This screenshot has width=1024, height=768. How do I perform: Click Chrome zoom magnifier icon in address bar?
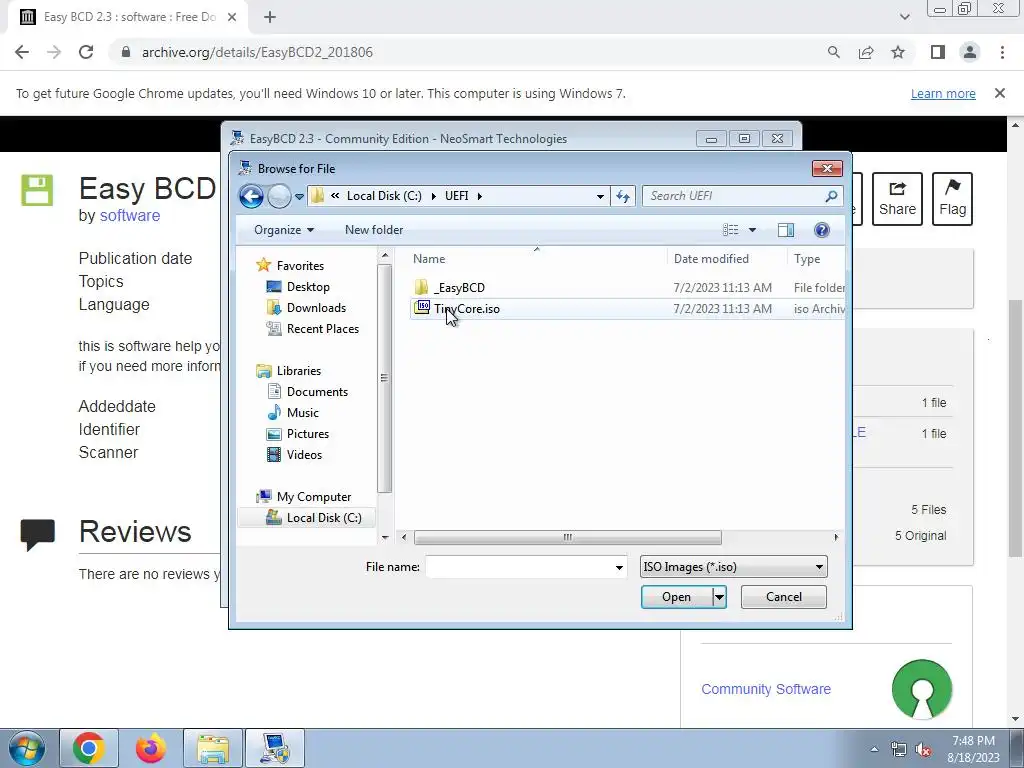(x=833, y=52)
